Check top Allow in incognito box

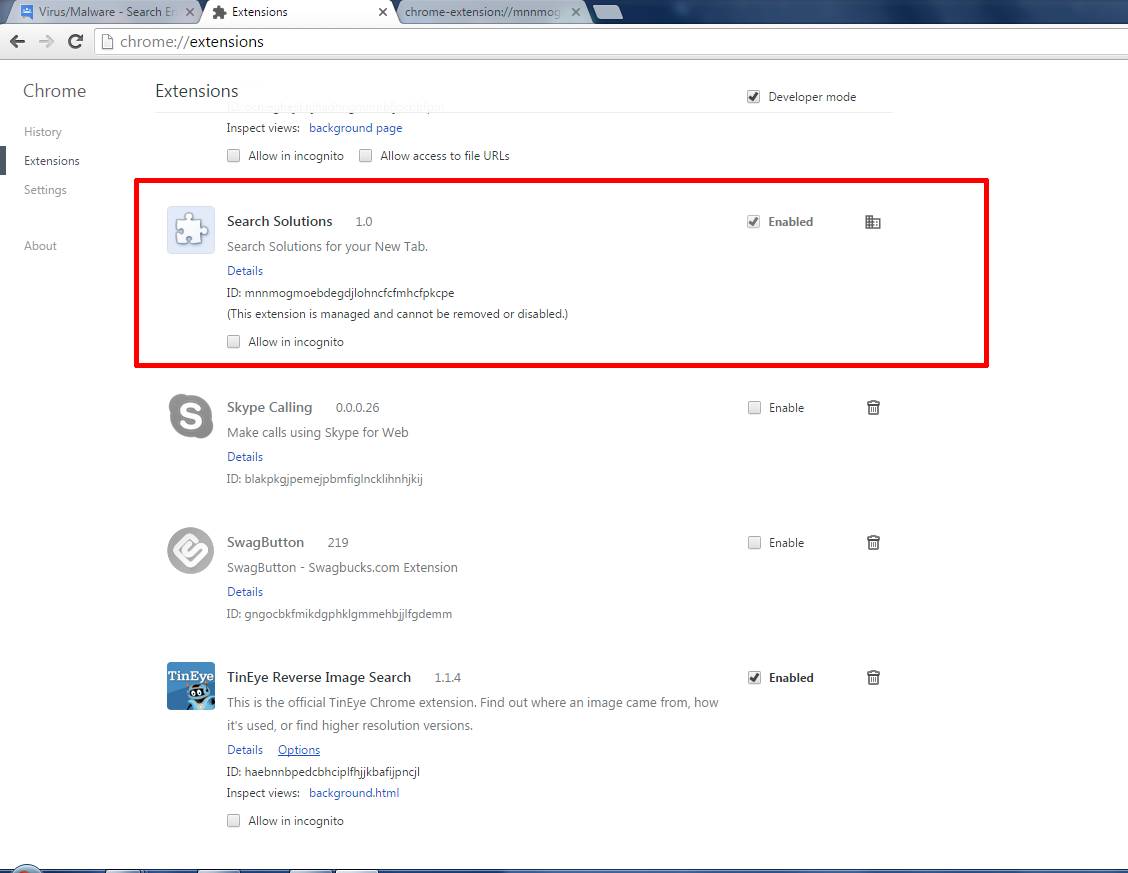click(x=233, y=155)
